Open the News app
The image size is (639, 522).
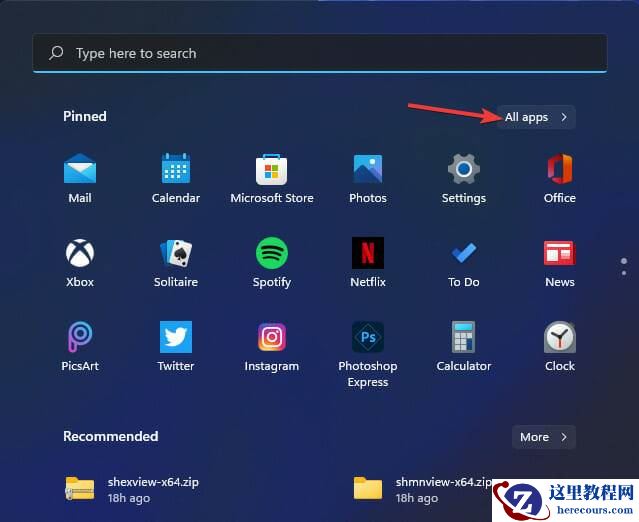click(x=560, y=263)
